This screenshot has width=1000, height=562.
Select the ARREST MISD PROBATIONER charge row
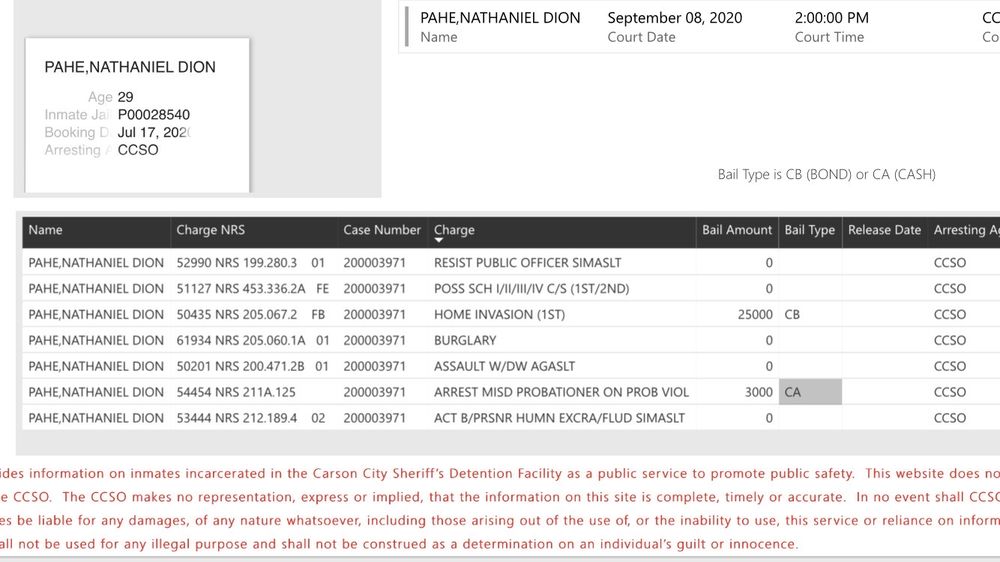click(x=561, y=392)
